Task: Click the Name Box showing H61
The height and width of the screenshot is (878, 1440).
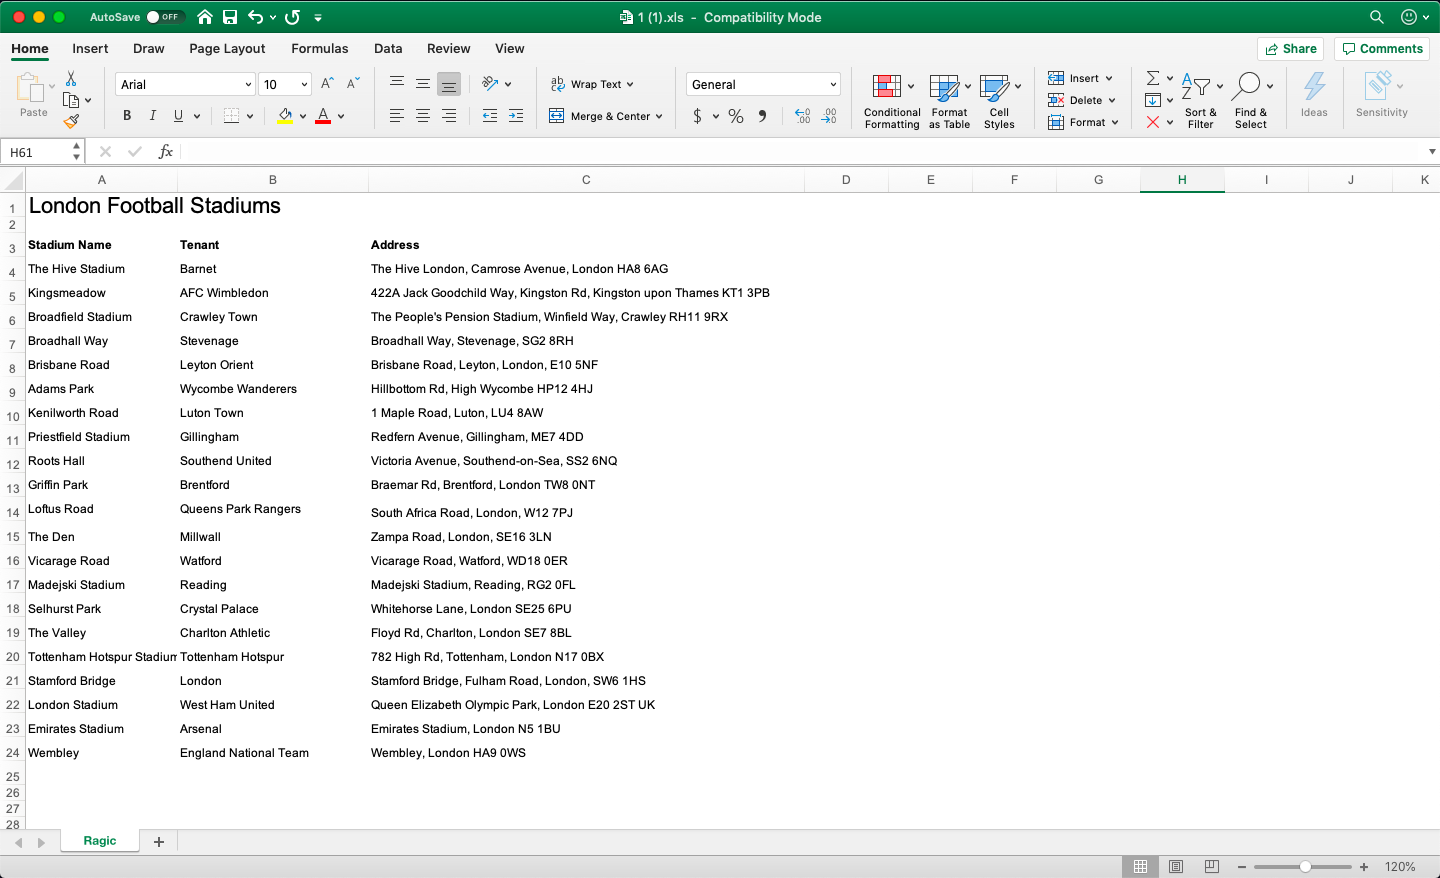Action: [x=38, y=152]
